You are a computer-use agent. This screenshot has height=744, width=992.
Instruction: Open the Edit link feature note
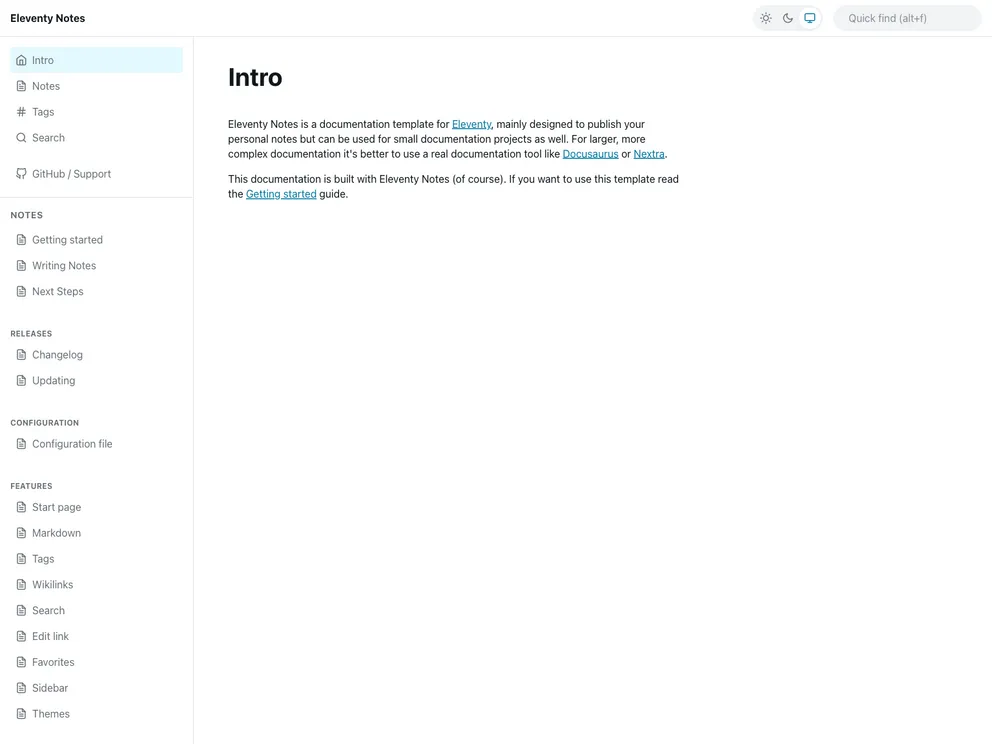point(97,636)
